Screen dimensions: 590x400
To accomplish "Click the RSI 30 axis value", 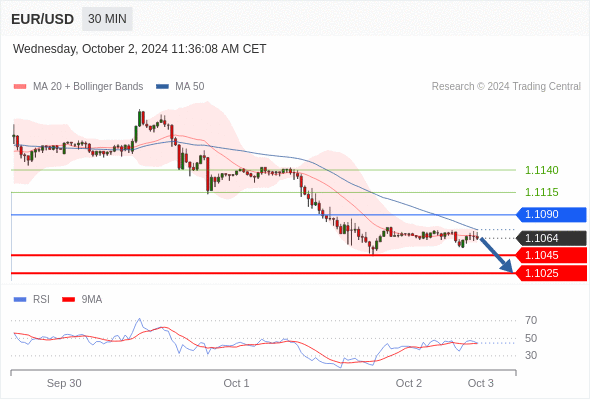I will 531,355.
